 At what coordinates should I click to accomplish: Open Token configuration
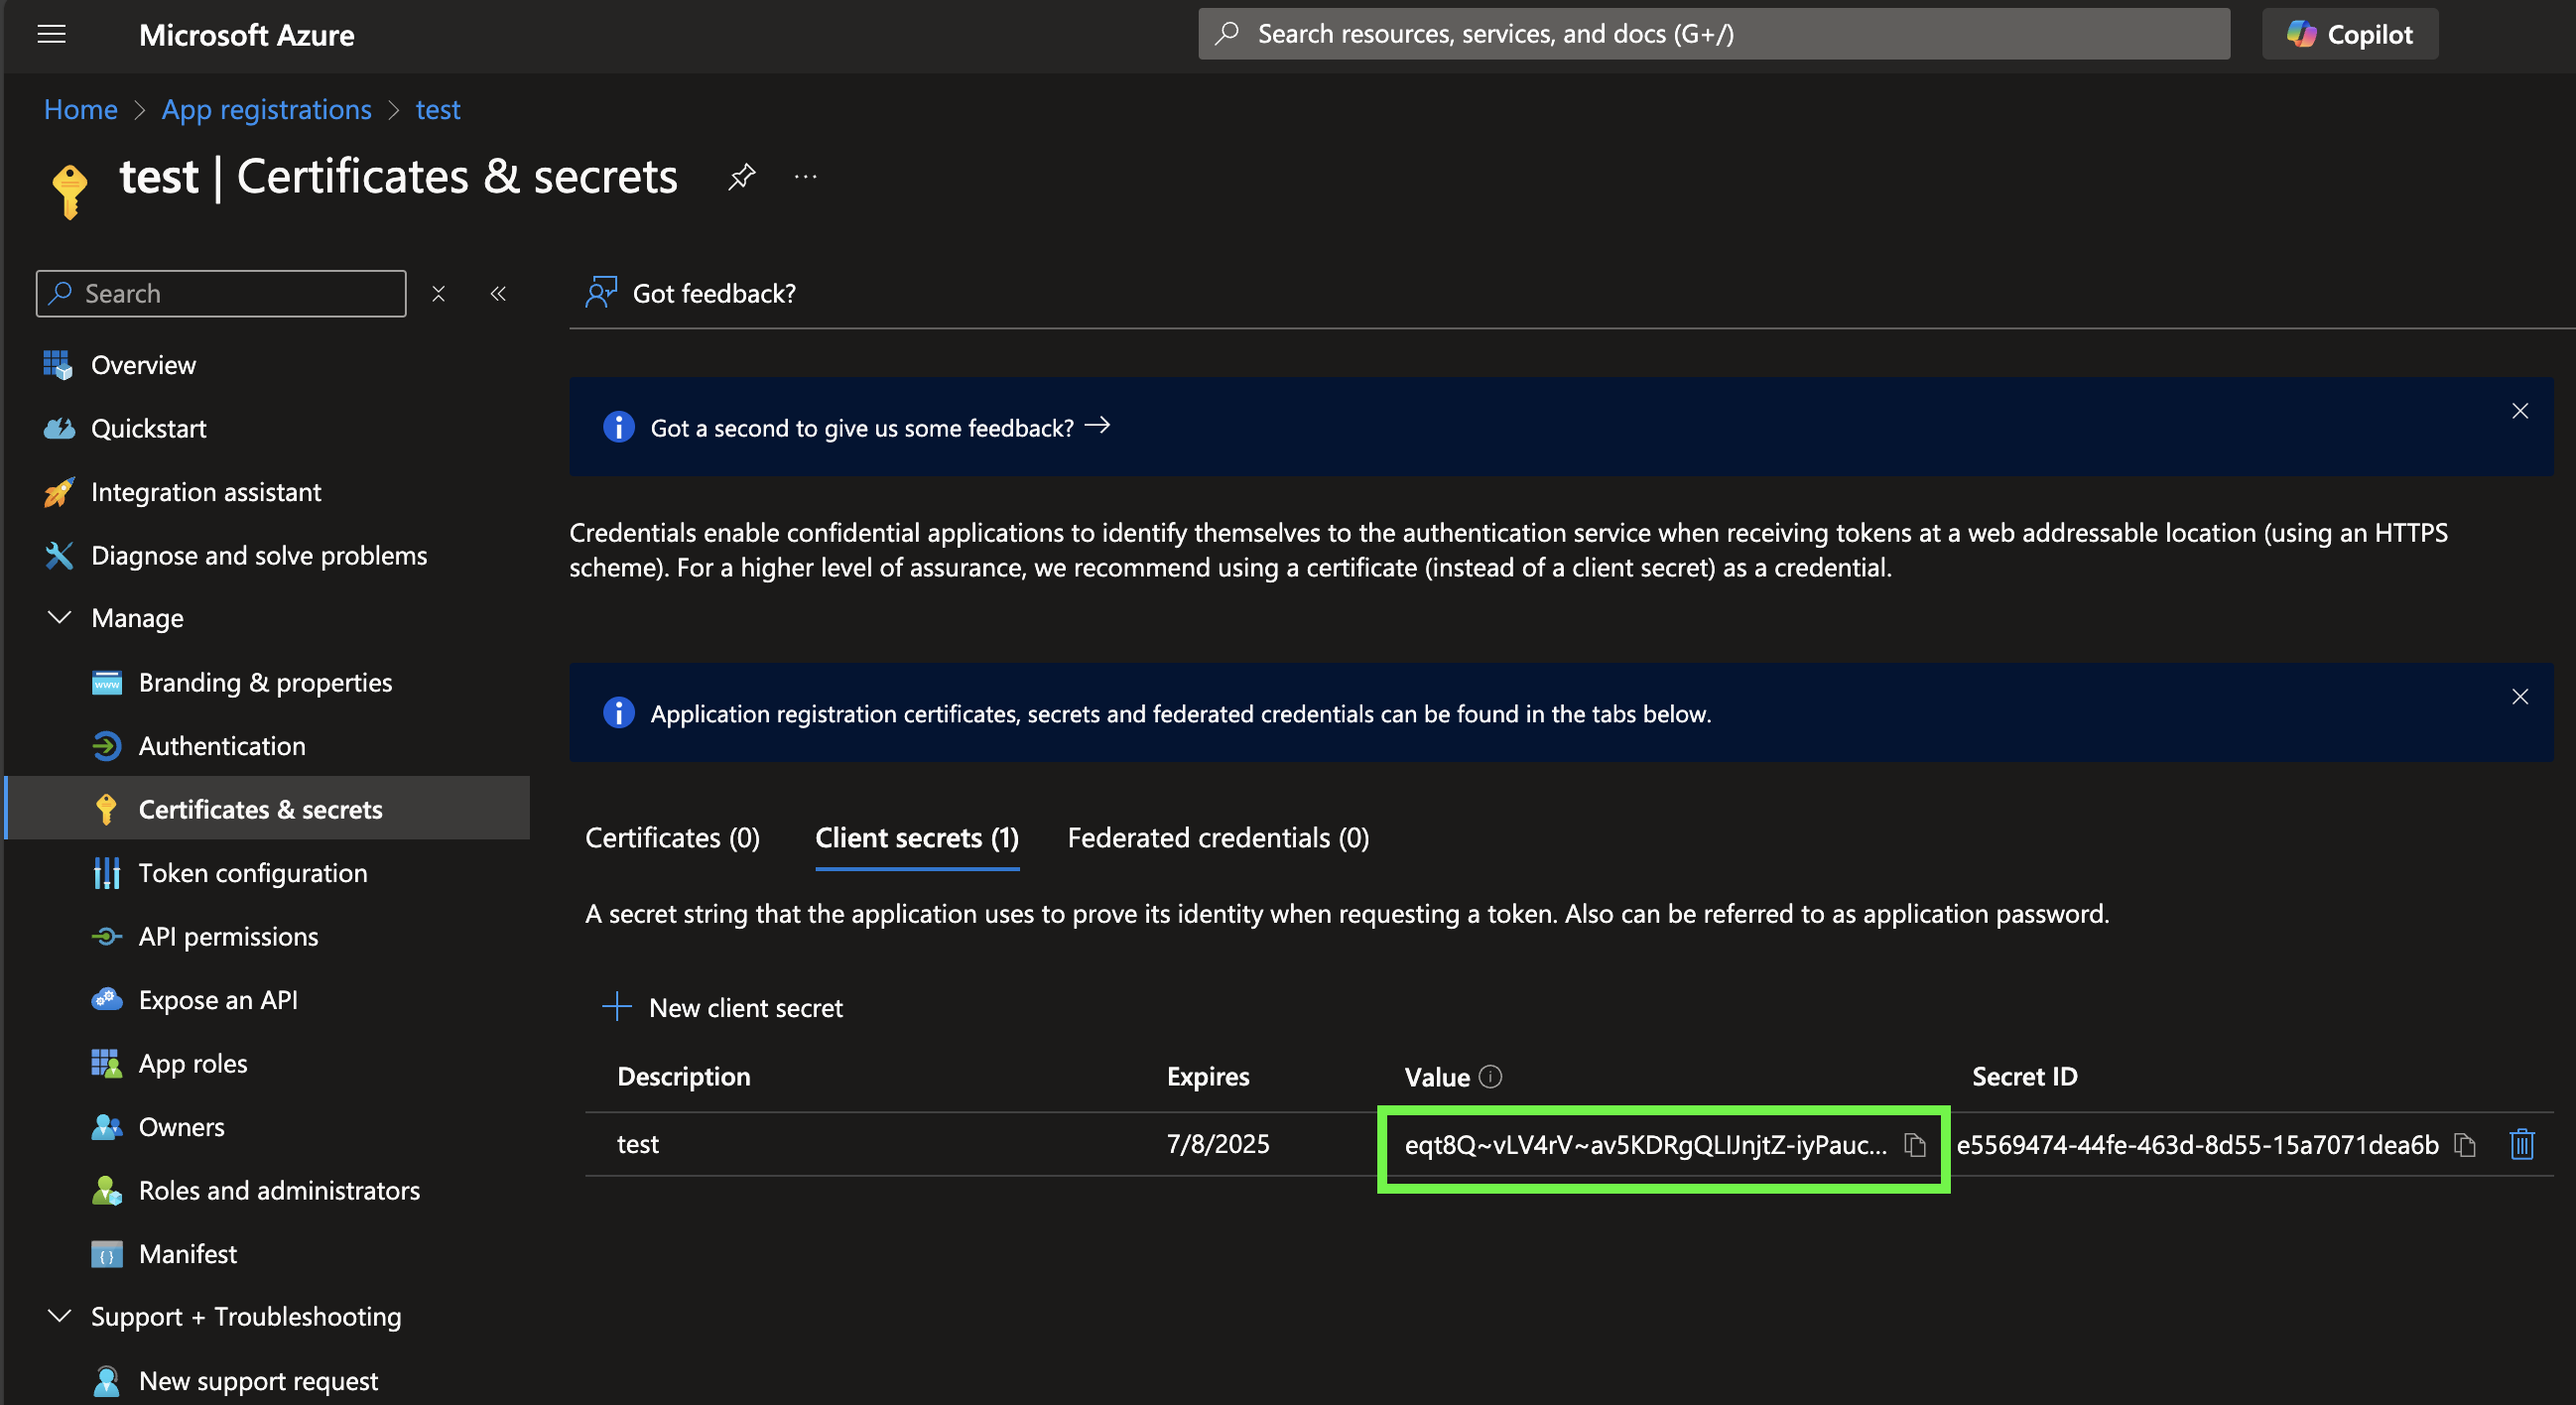click(252, 873)
